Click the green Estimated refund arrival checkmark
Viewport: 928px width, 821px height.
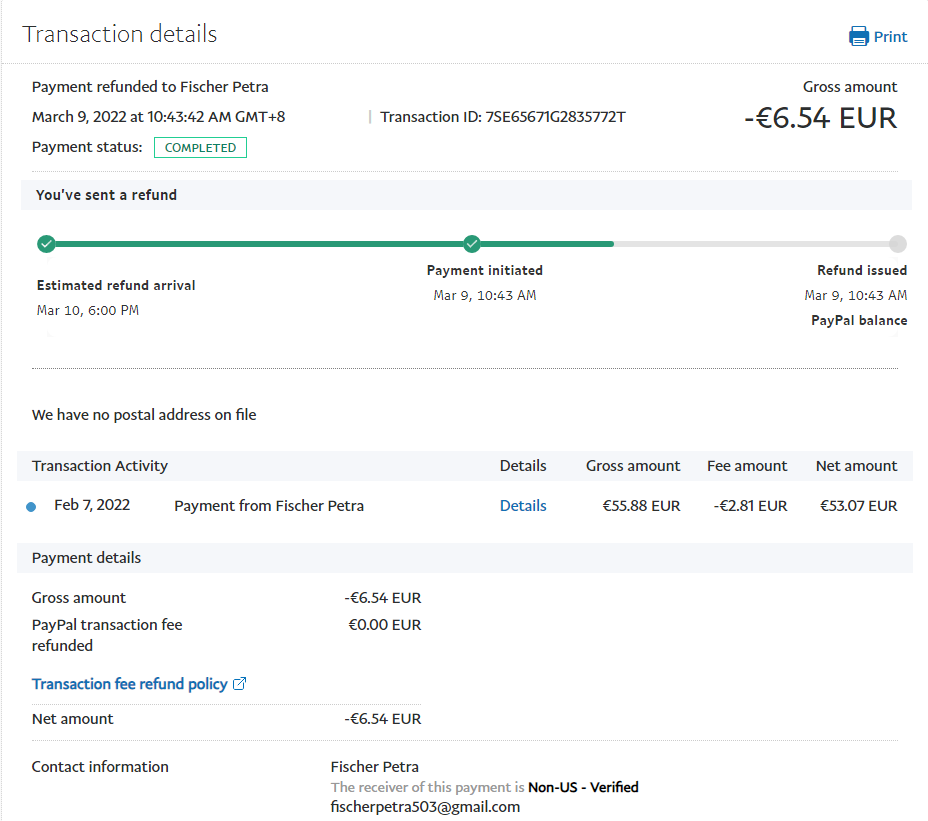point(46,244)
